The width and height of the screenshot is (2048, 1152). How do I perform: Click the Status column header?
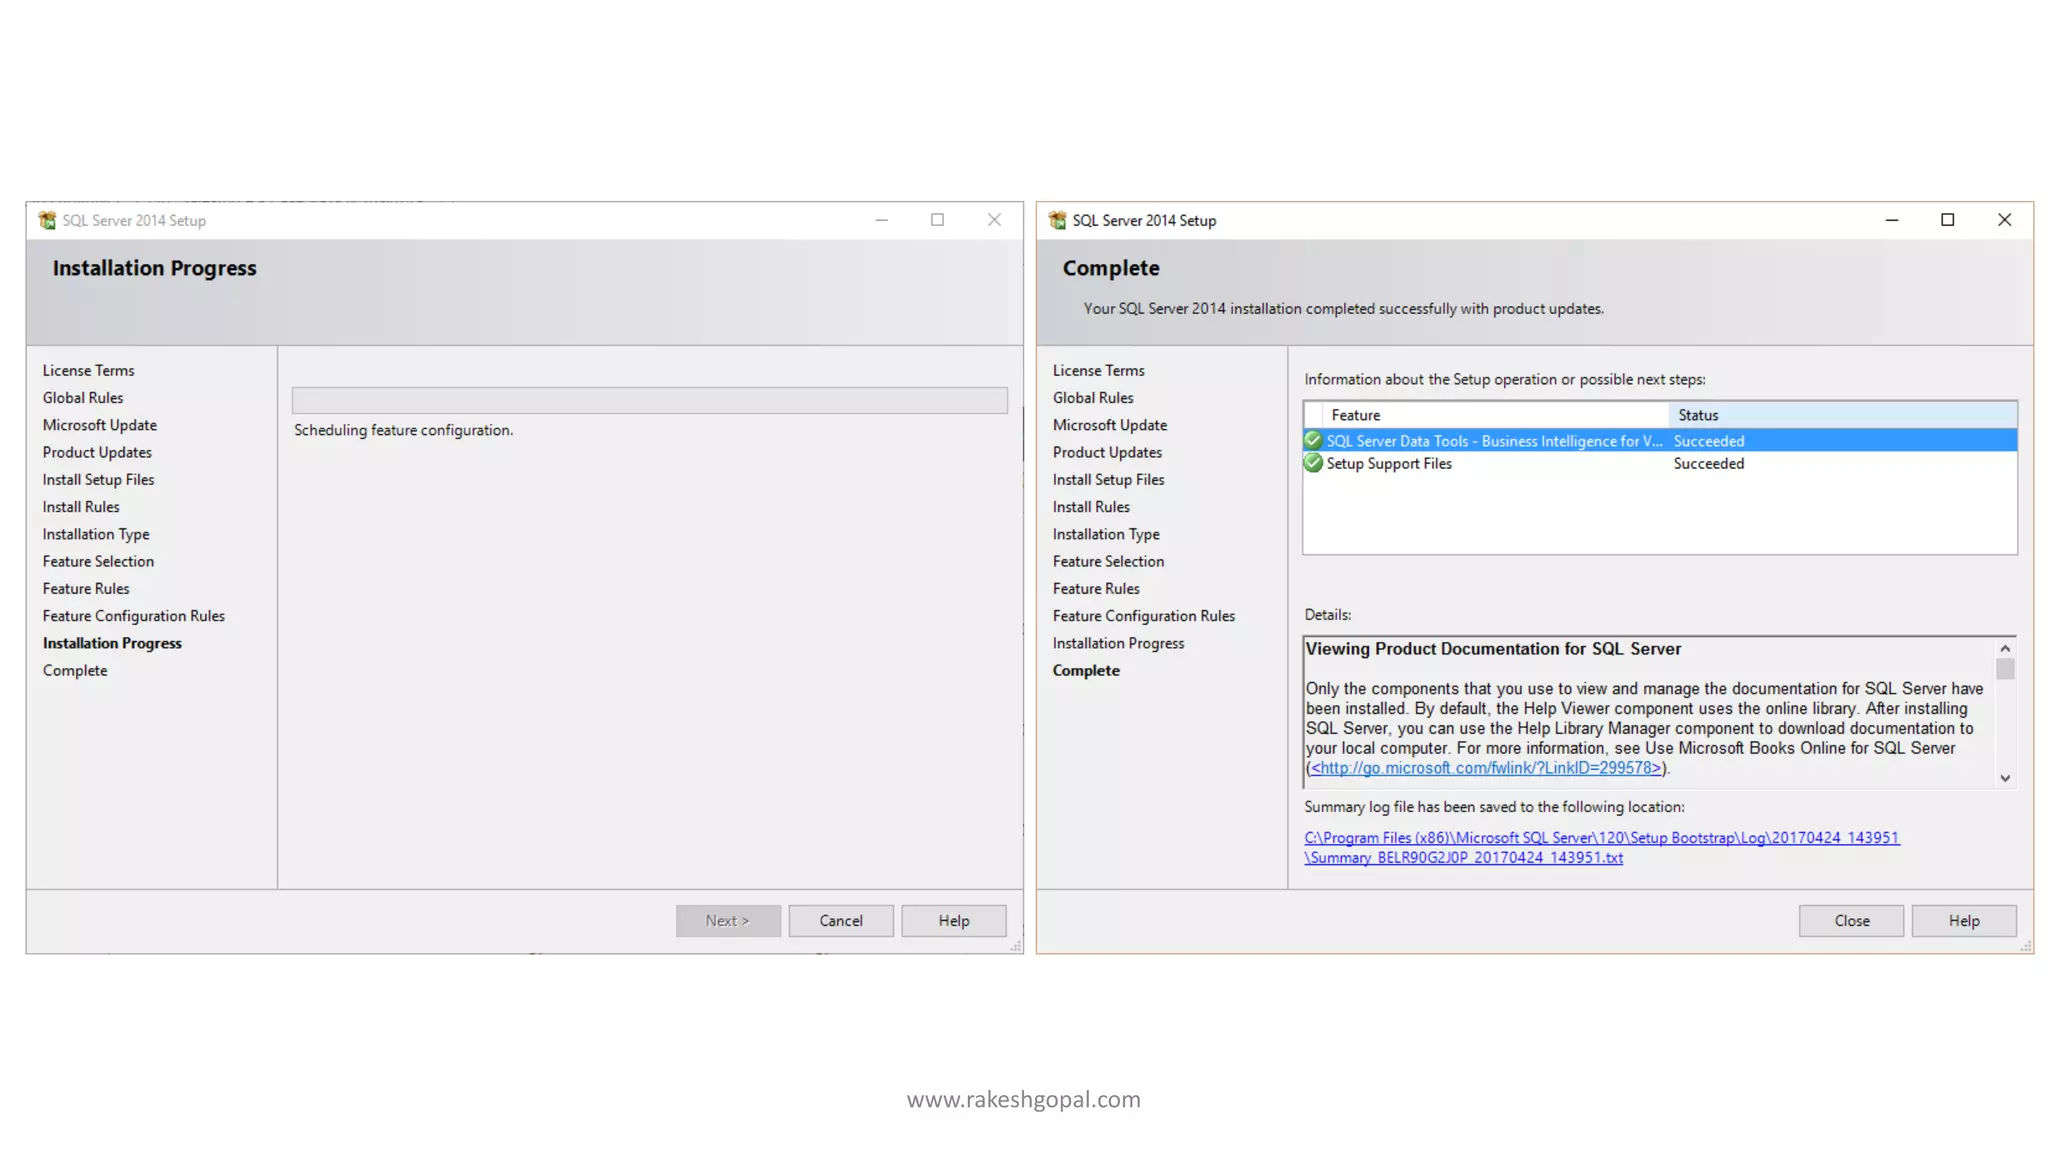[x=1697, y=415]
